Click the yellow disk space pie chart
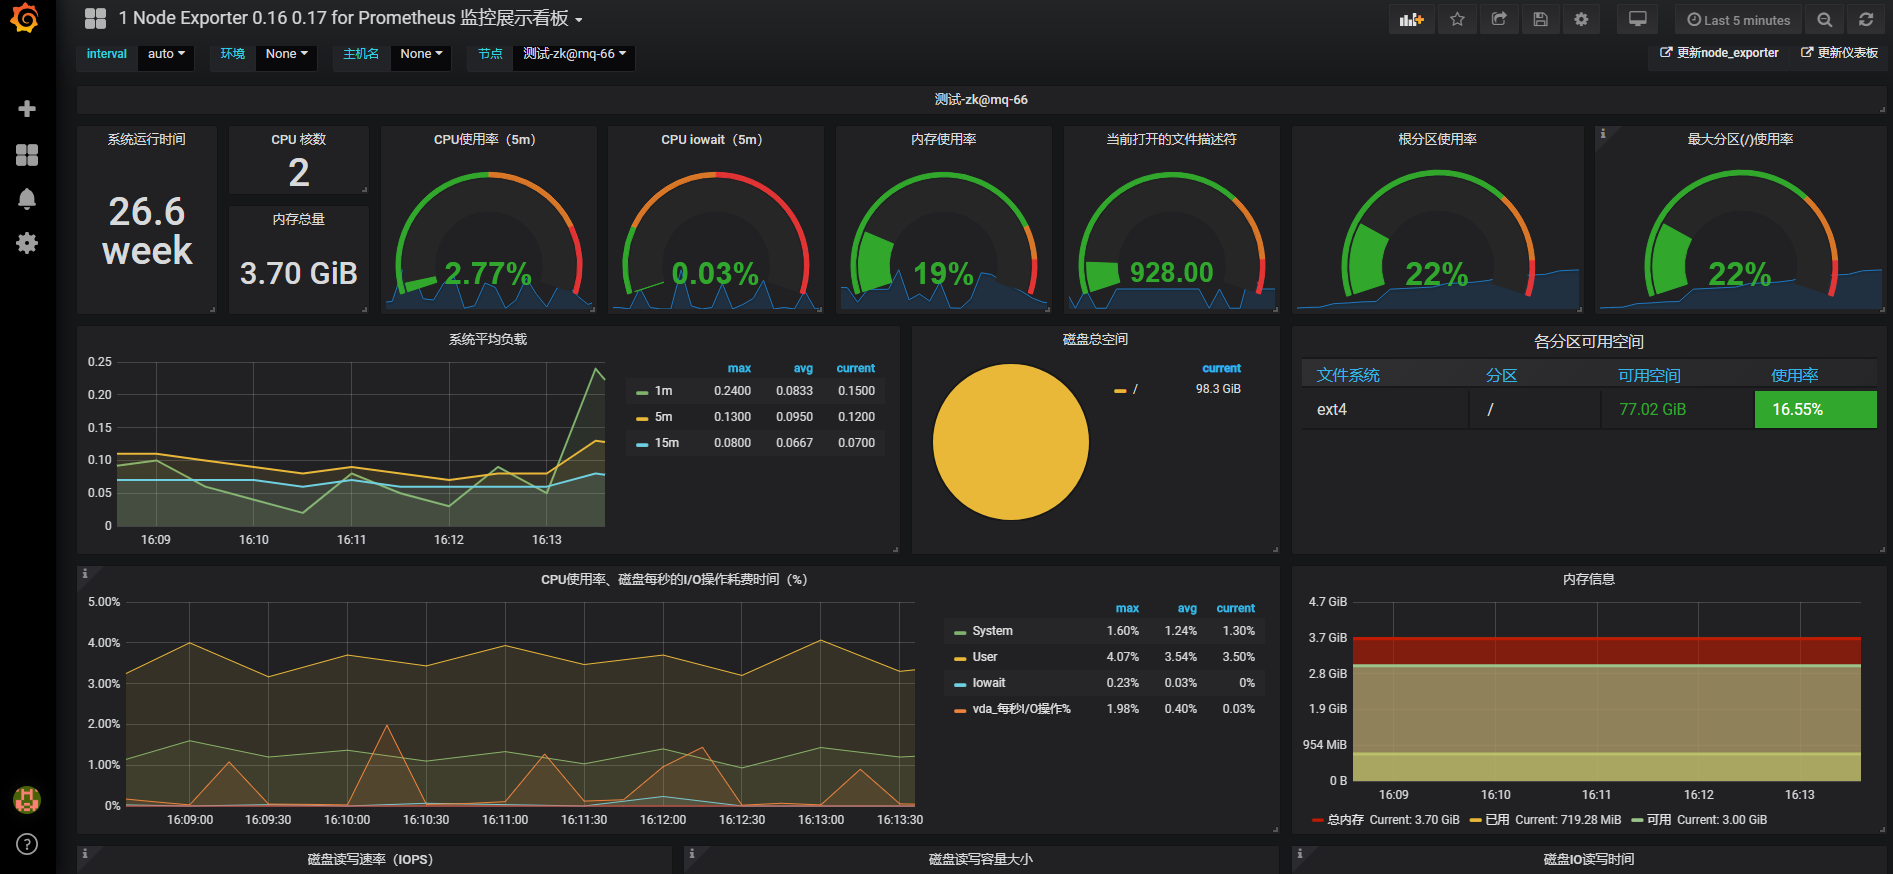The image size is (1893, 874). pyautogui.click(x=1010, y=442)
